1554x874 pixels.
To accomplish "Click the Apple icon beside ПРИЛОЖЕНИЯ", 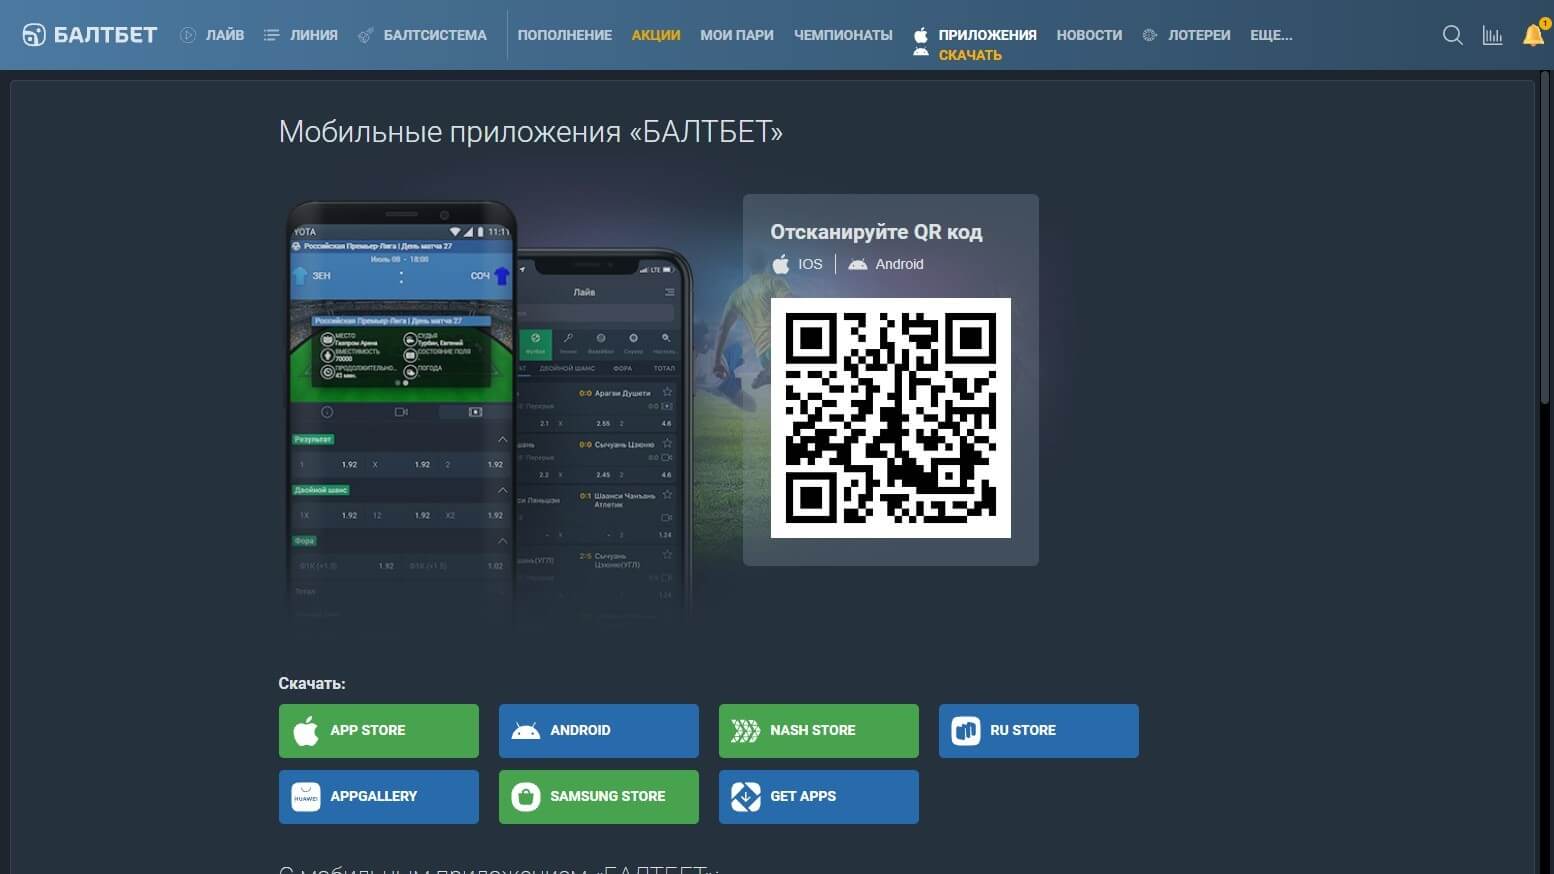I will pos(920,35).
